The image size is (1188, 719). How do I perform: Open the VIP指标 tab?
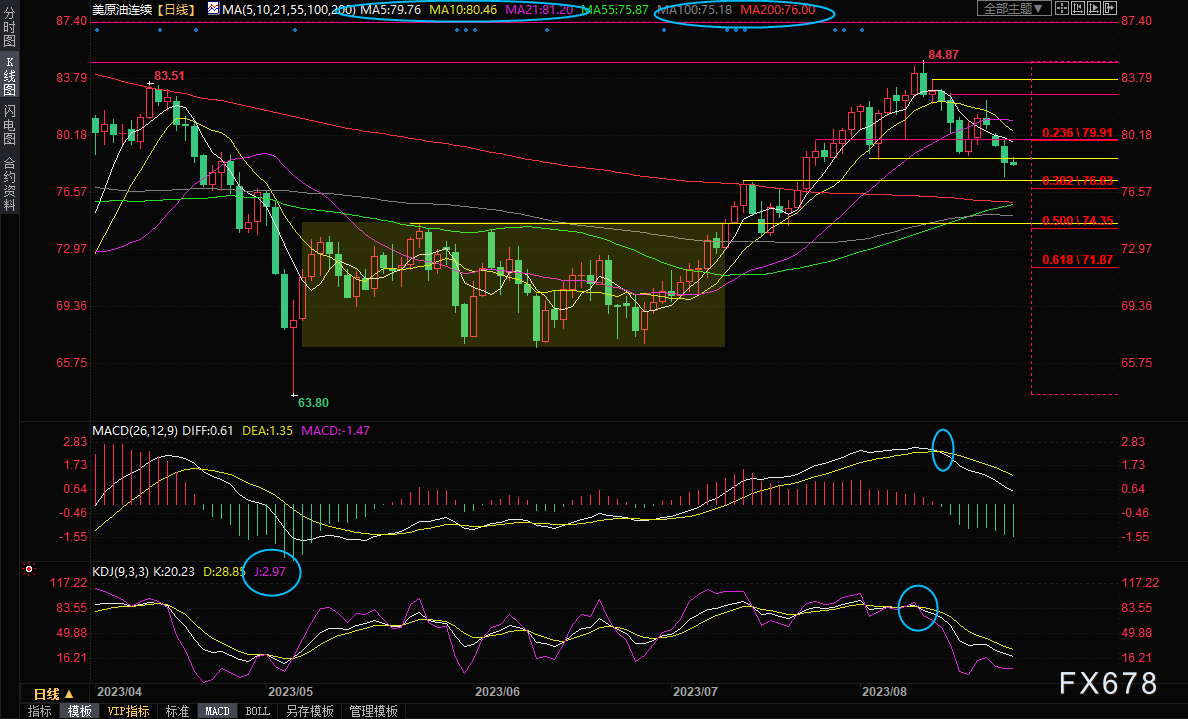tap(128, 711)
